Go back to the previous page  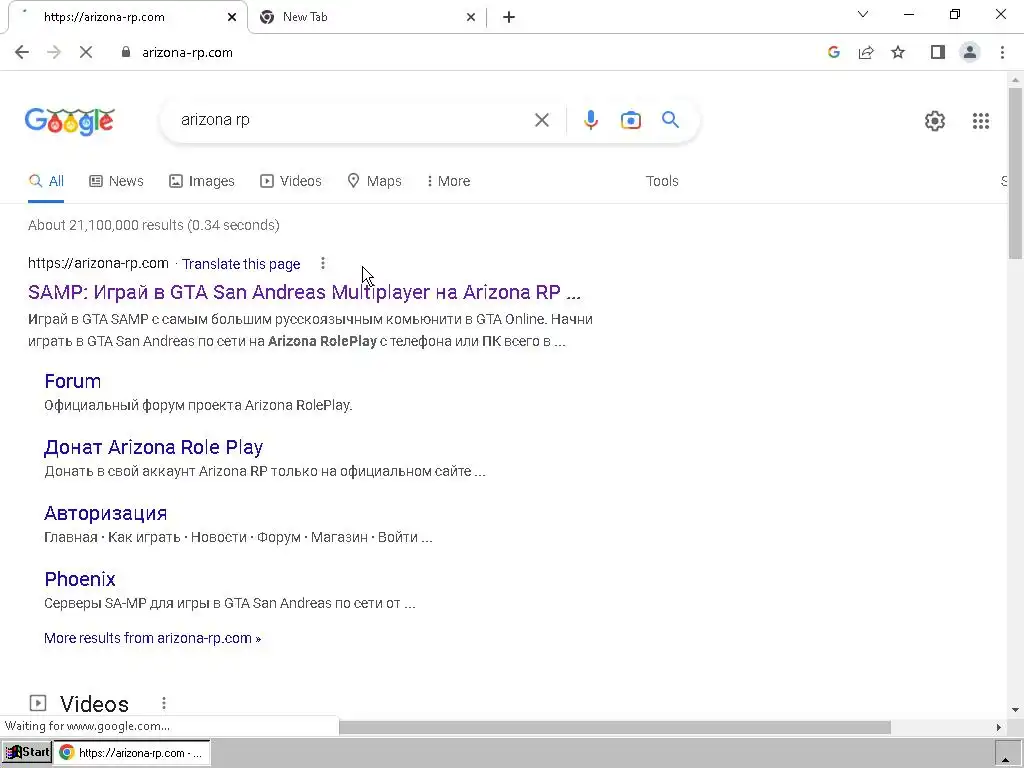click(x=22, y=52)
